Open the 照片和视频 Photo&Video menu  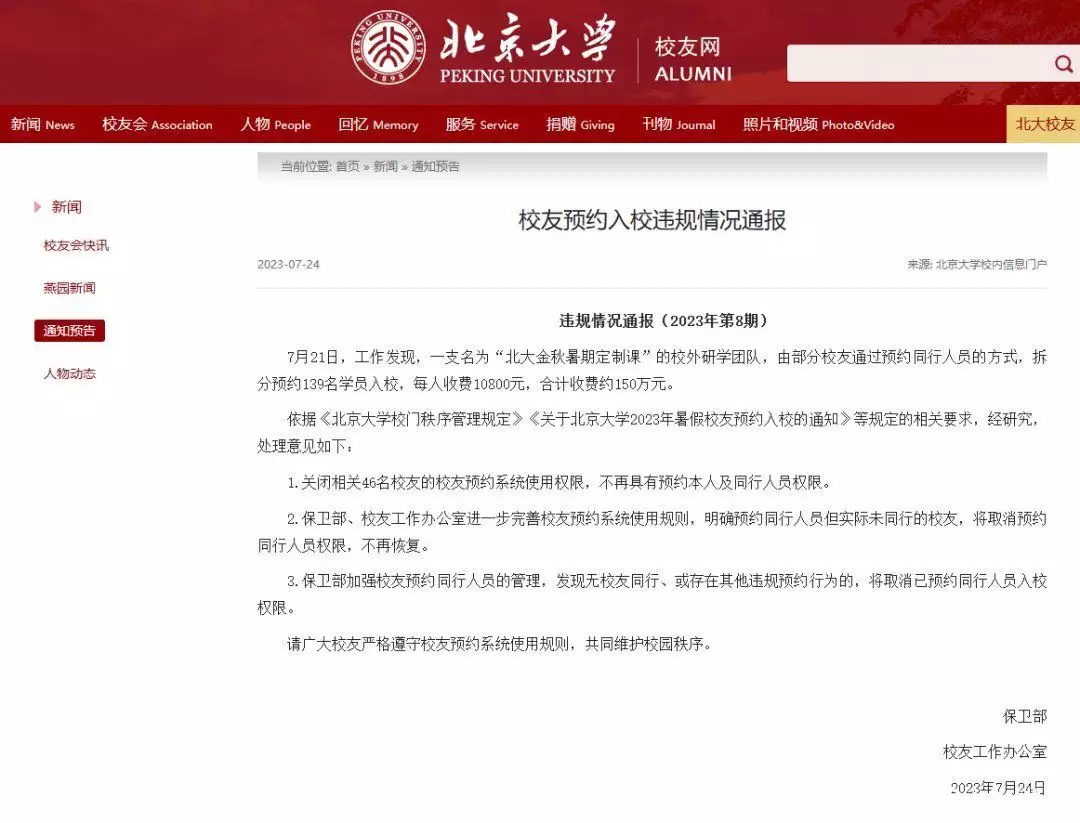(x=818, y=125)
